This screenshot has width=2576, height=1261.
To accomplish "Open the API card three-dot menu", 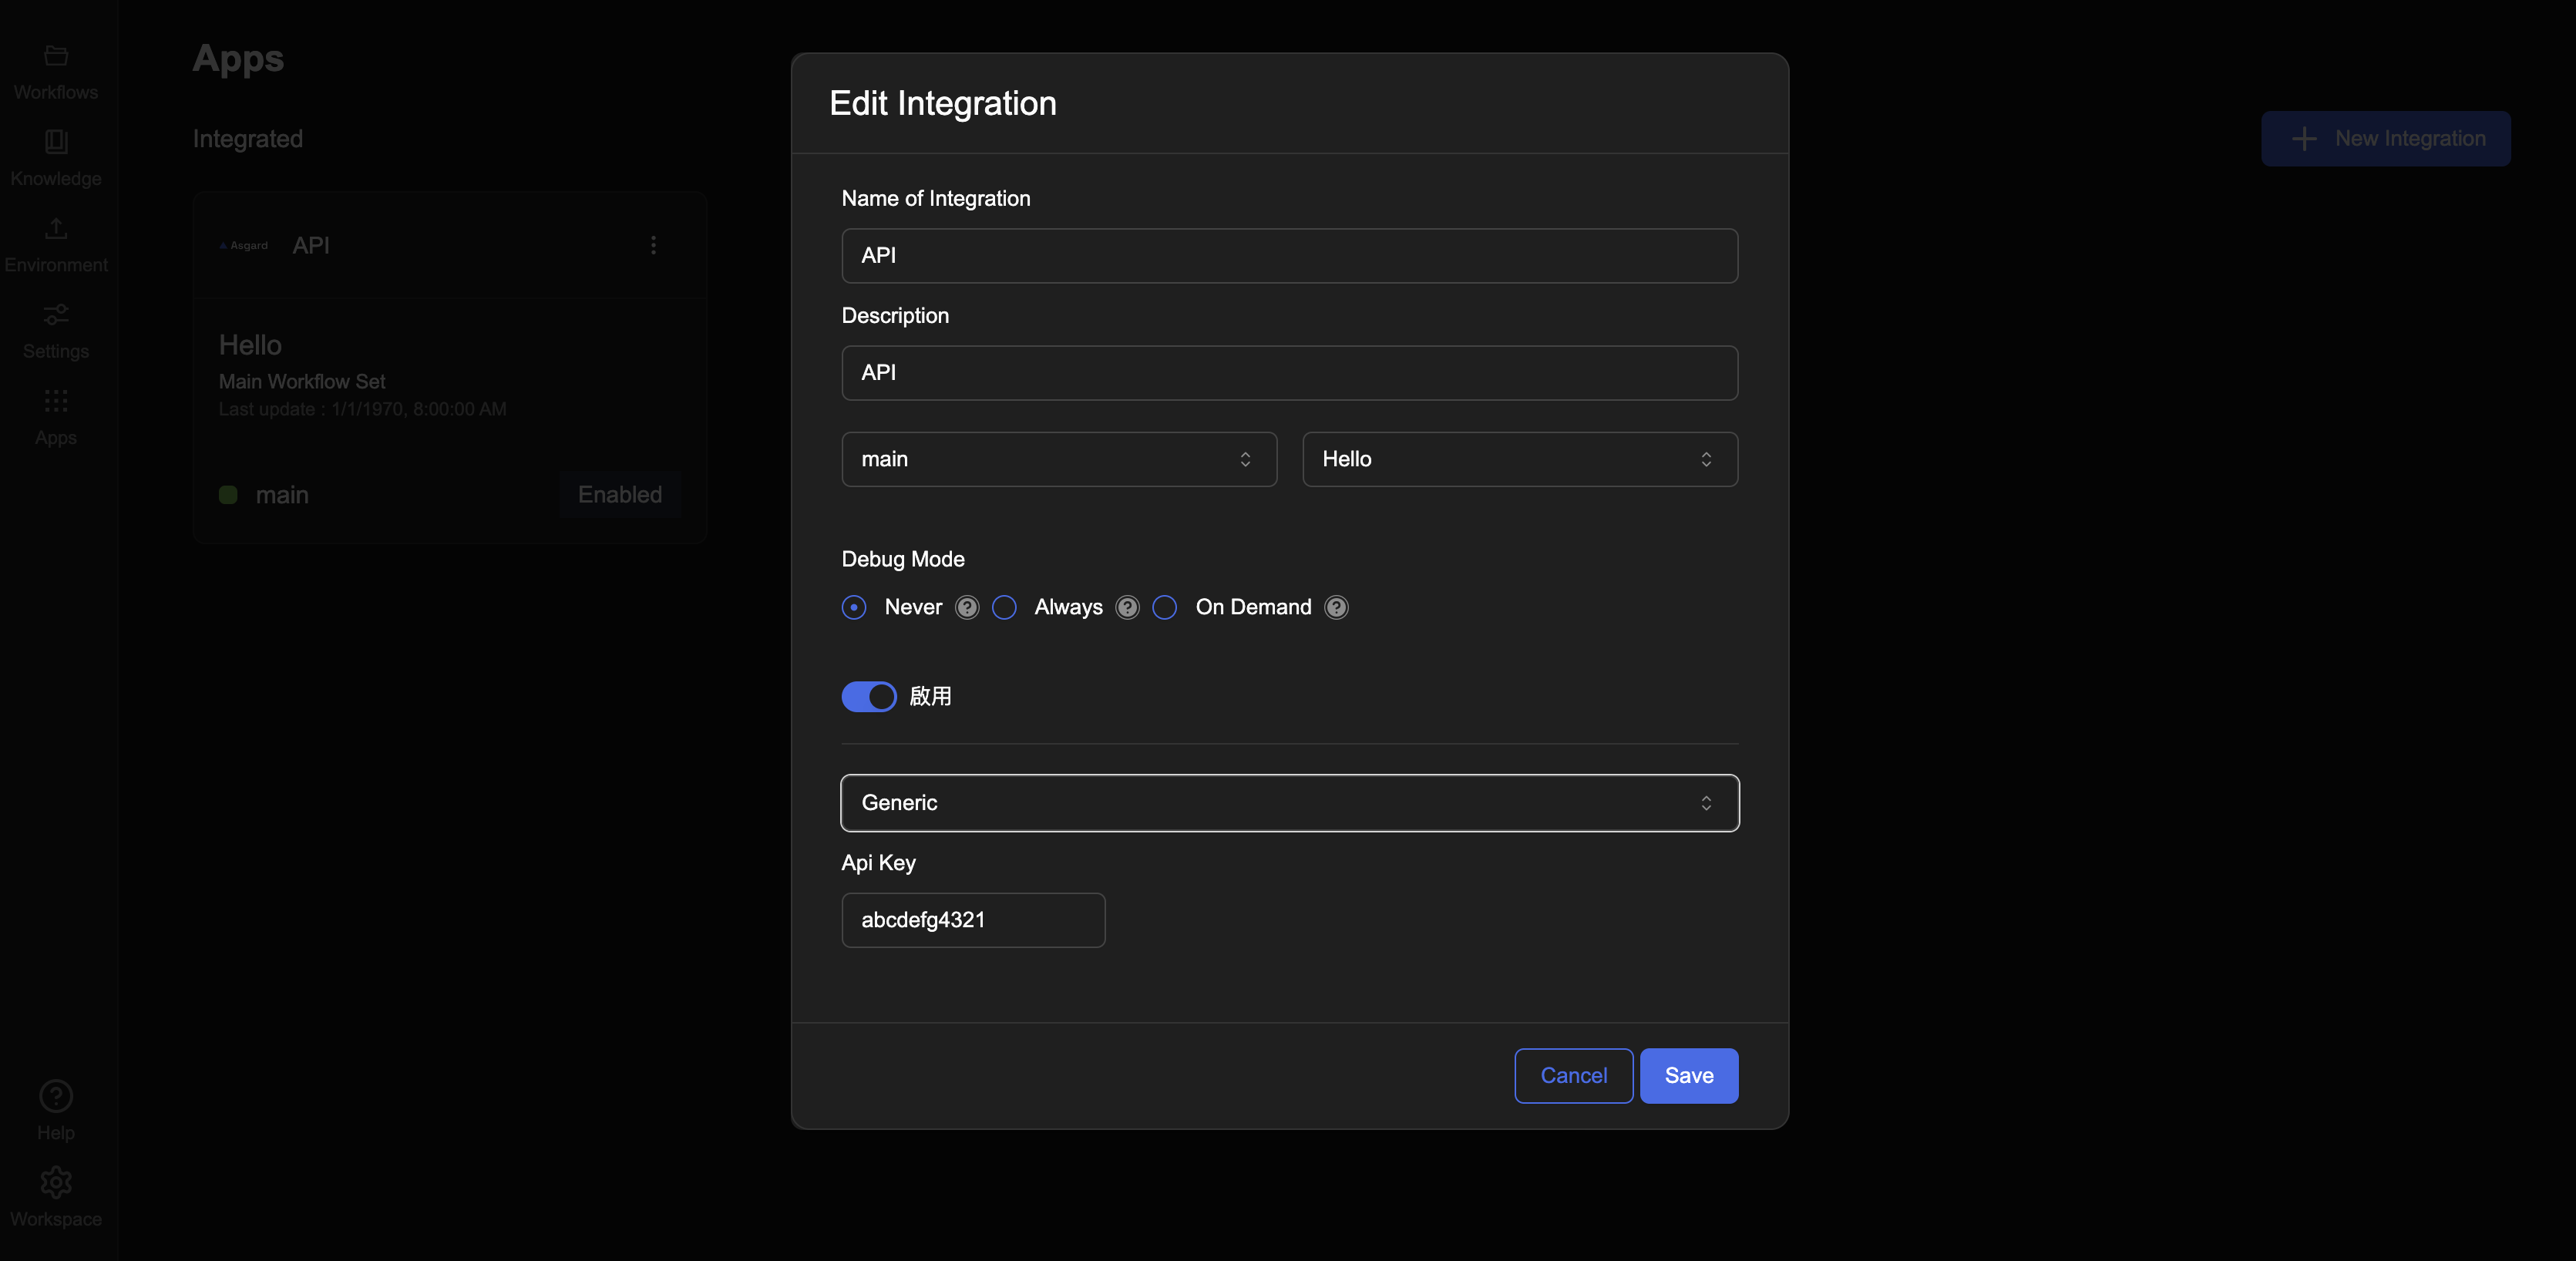I will (x=653, y=245).
